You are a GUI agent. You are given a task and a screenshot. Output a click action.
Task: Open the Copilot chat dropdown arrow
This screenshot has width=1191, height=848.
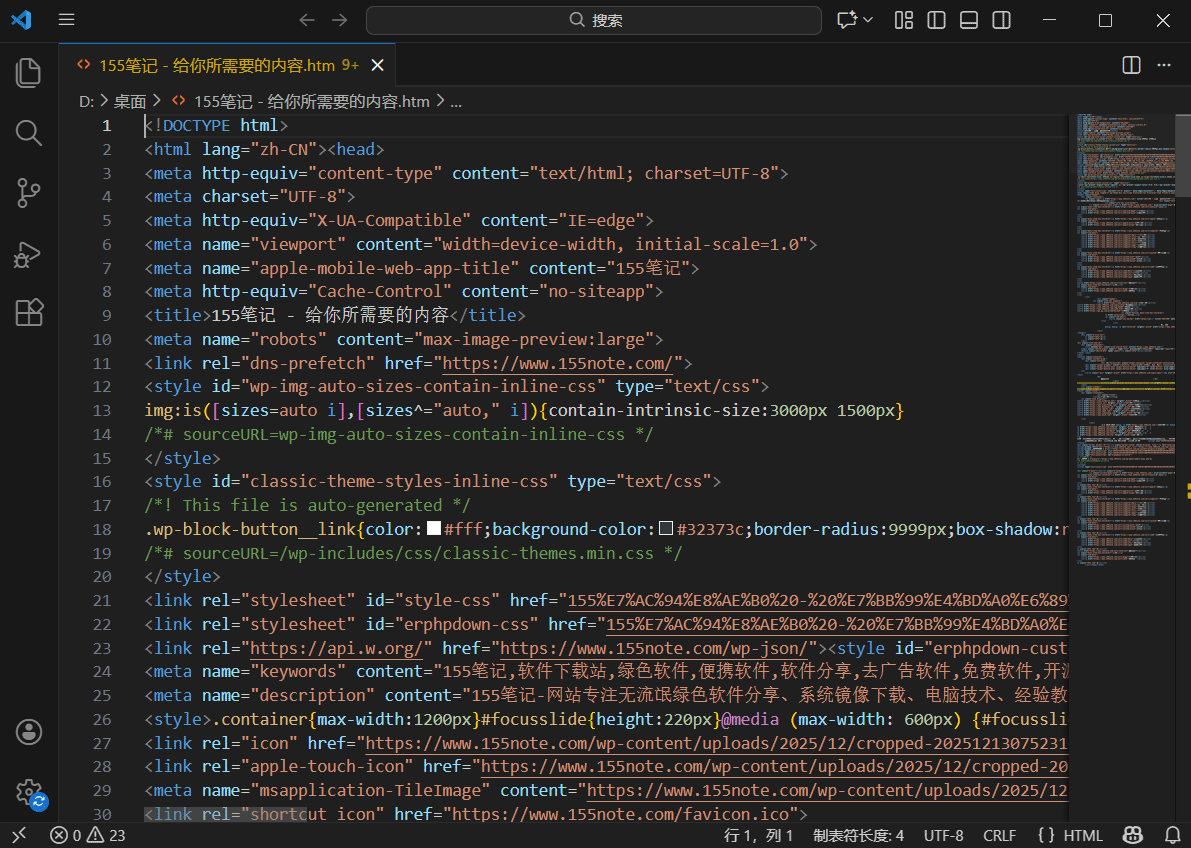coord(867,20)
